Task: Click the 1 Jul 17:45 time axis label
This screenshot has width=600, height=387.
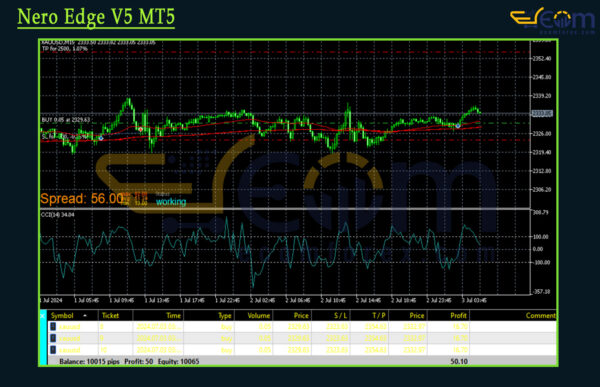Action: click(192, 300)
